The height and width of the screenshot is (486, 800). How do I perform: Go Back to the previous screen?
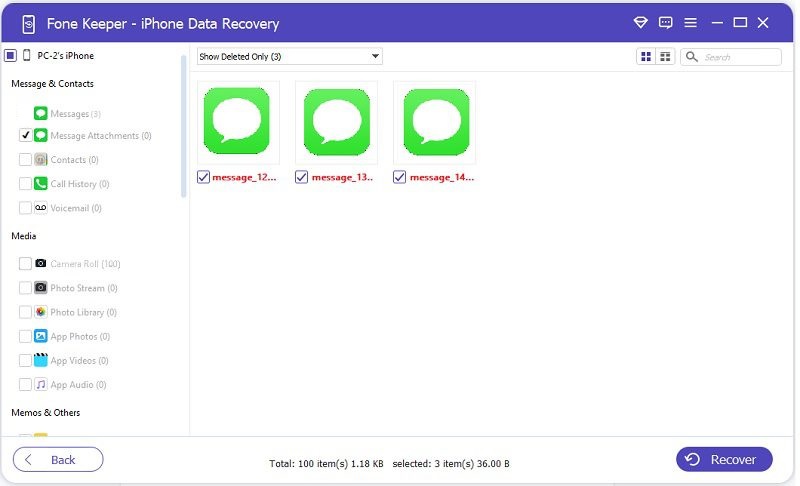pyautogui.click(x=58, y=460)
